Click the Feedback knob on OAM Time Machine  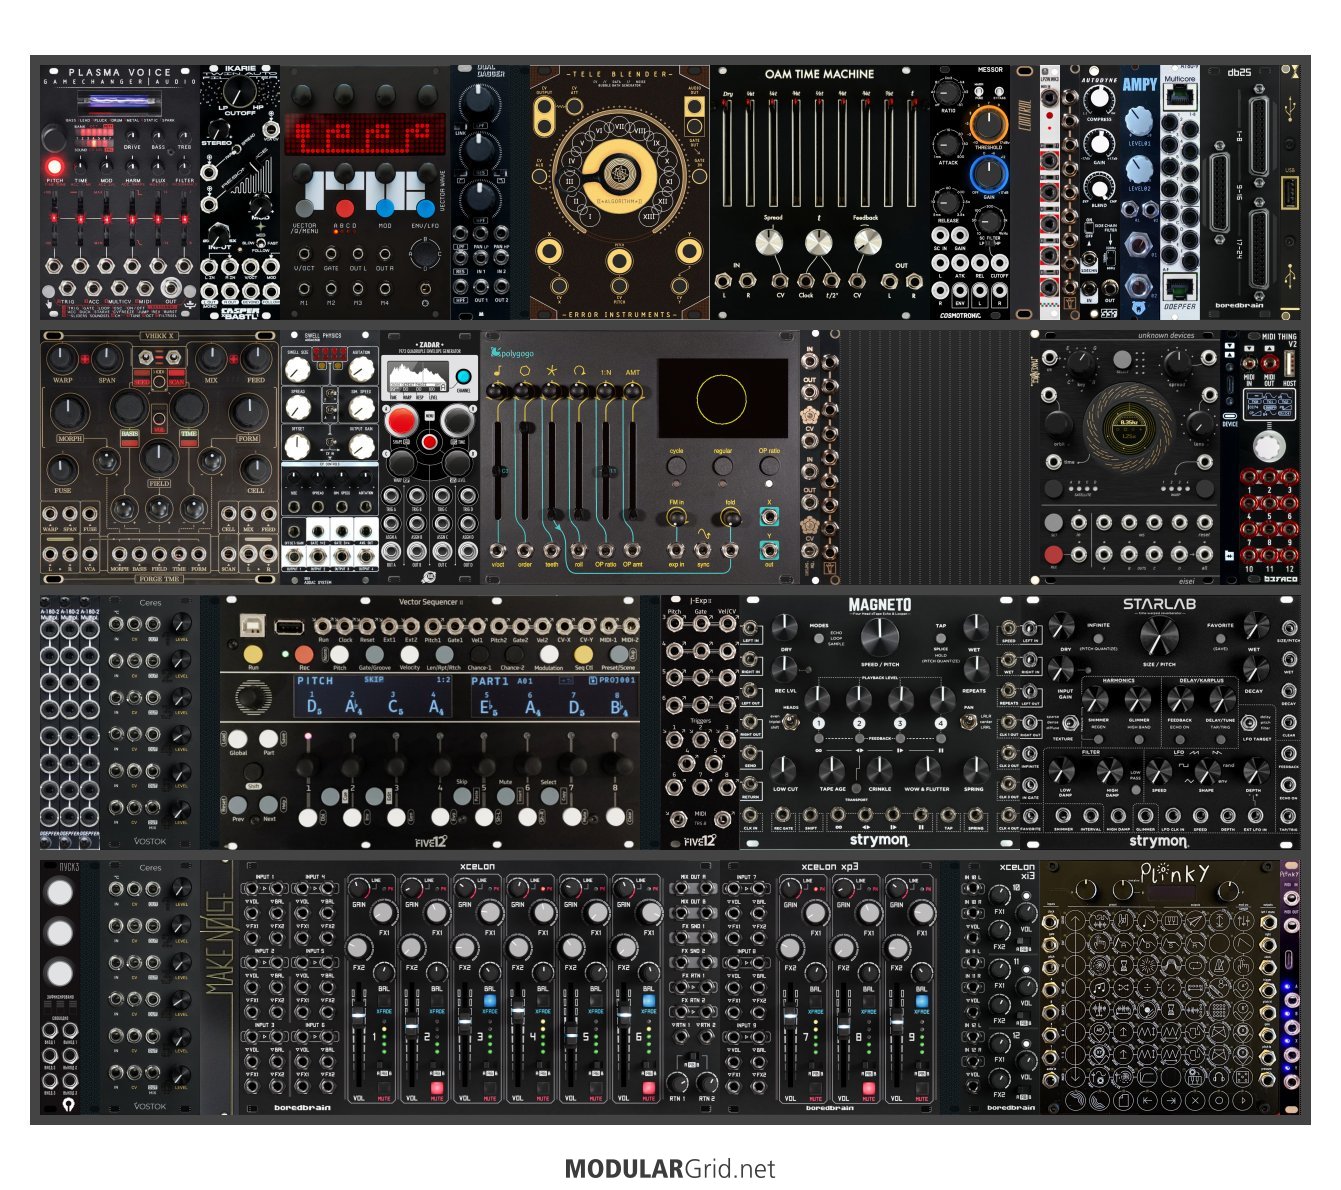click(867, 242)
